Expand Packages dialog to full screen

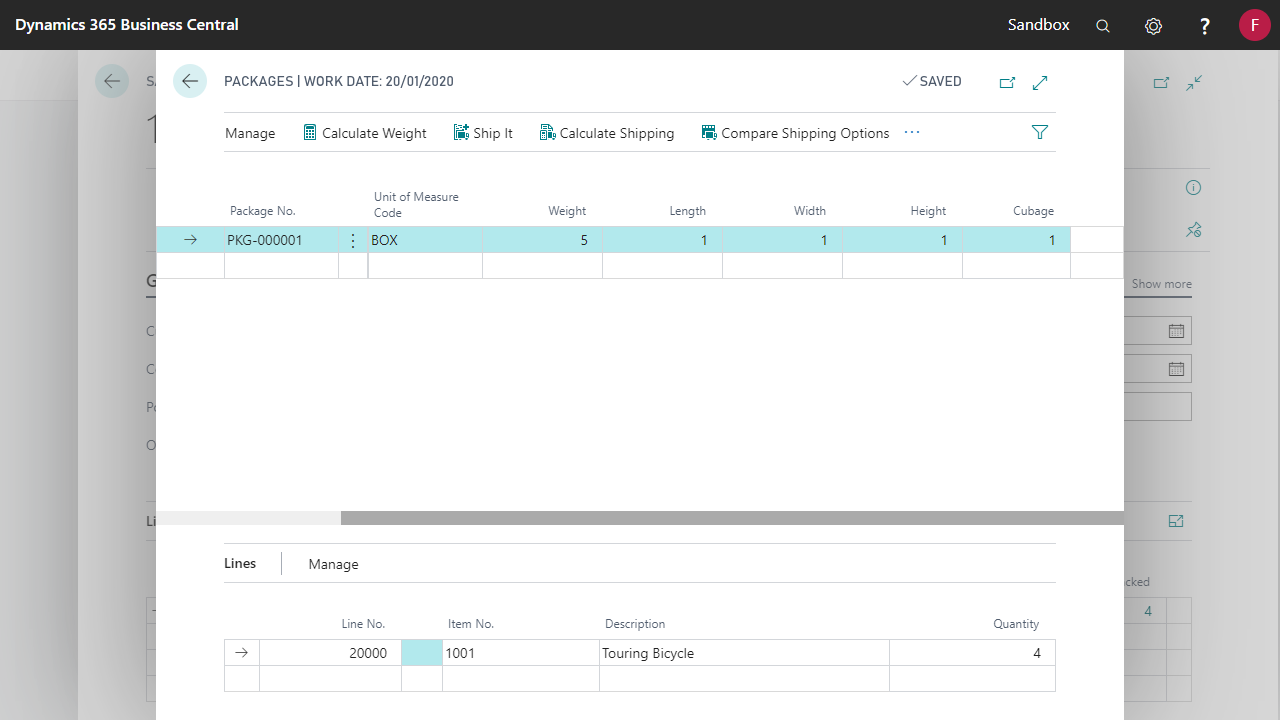(x=1040, y=82)
